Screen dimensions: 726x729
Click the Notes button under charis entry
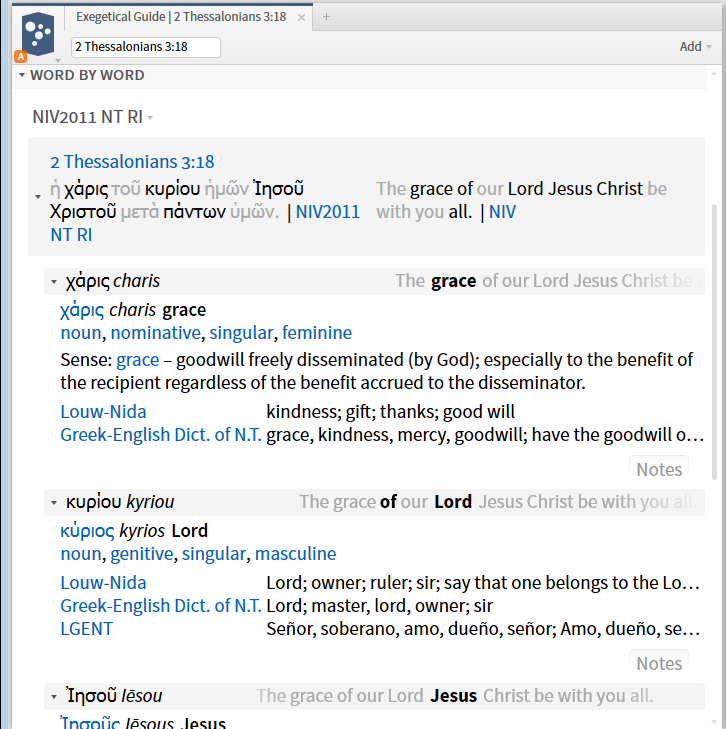[659, 469]
